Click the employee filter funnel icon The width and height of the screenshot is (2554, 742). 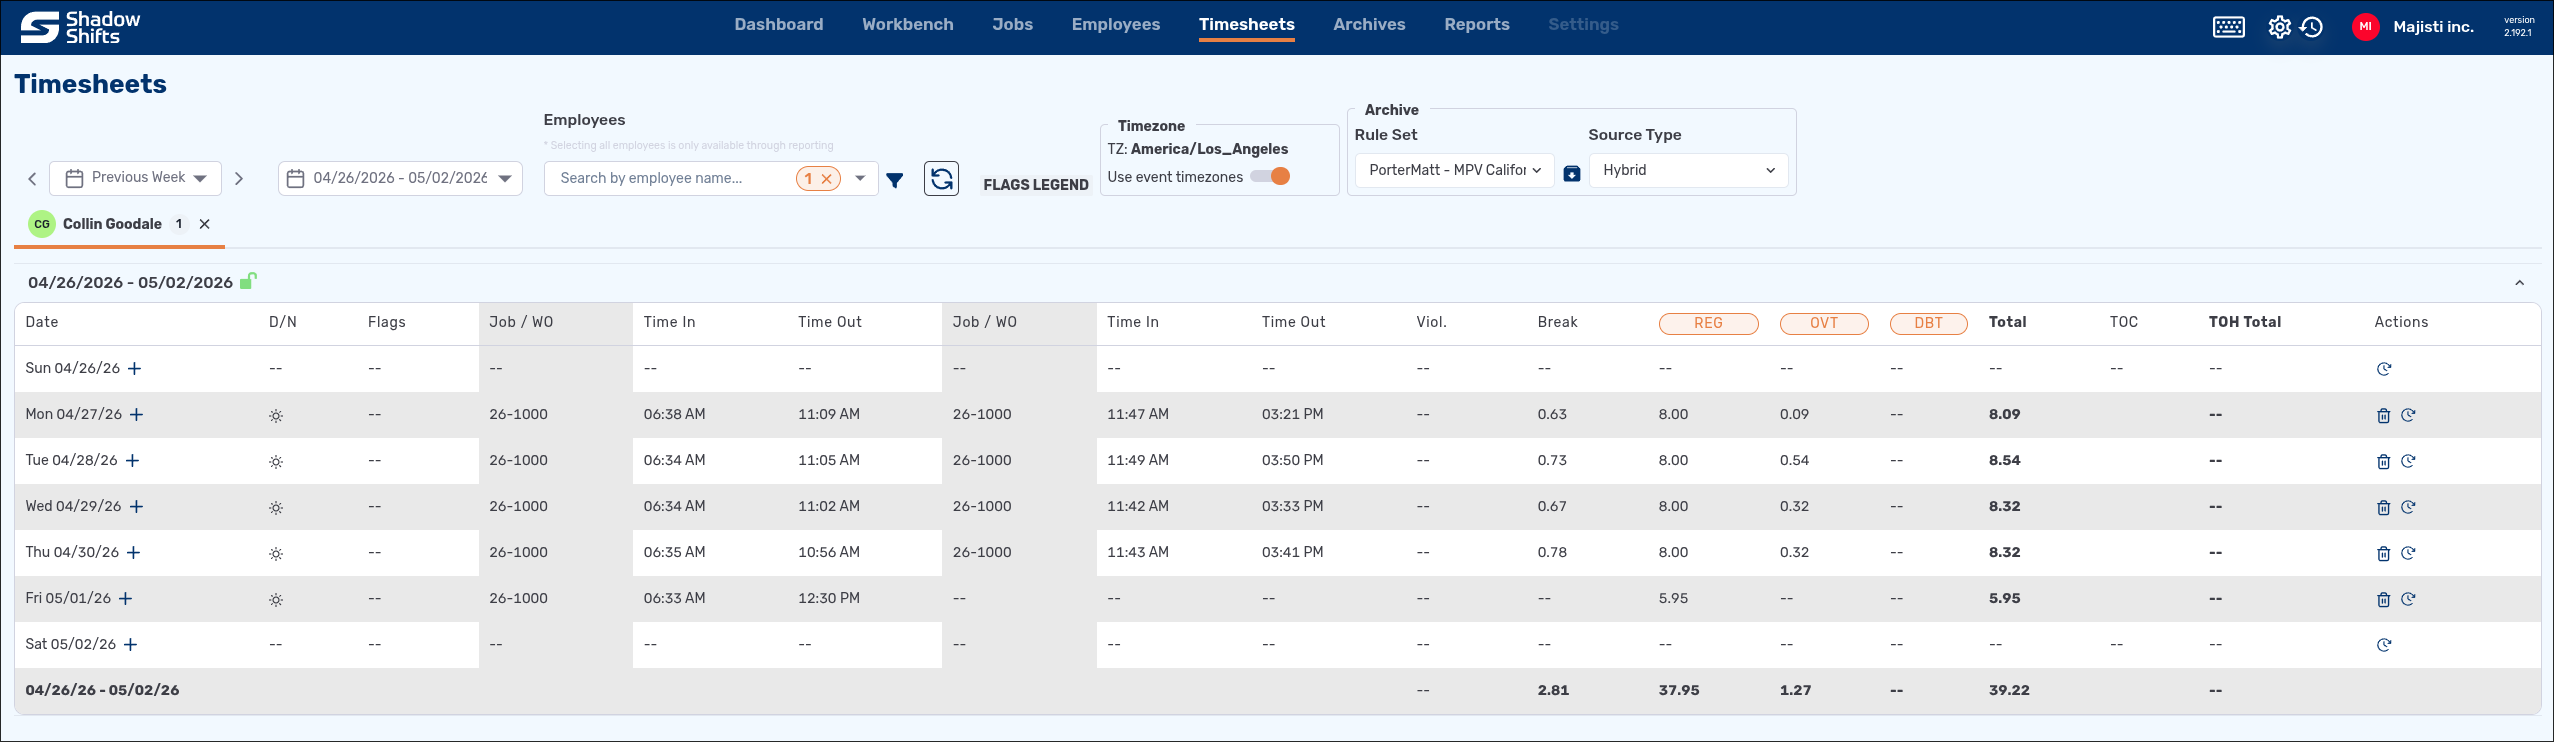click(x=895, y=180)
